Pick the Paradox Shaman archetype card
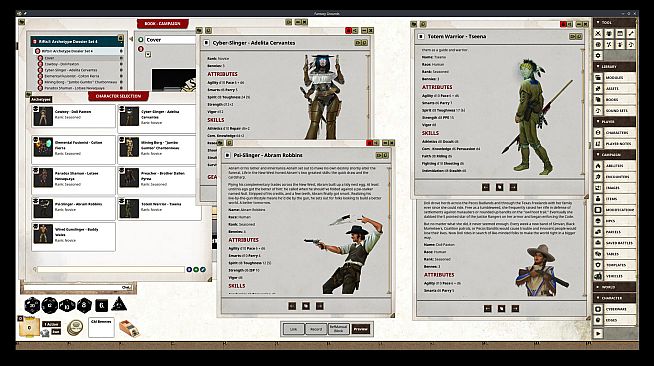 coord(73,179)
